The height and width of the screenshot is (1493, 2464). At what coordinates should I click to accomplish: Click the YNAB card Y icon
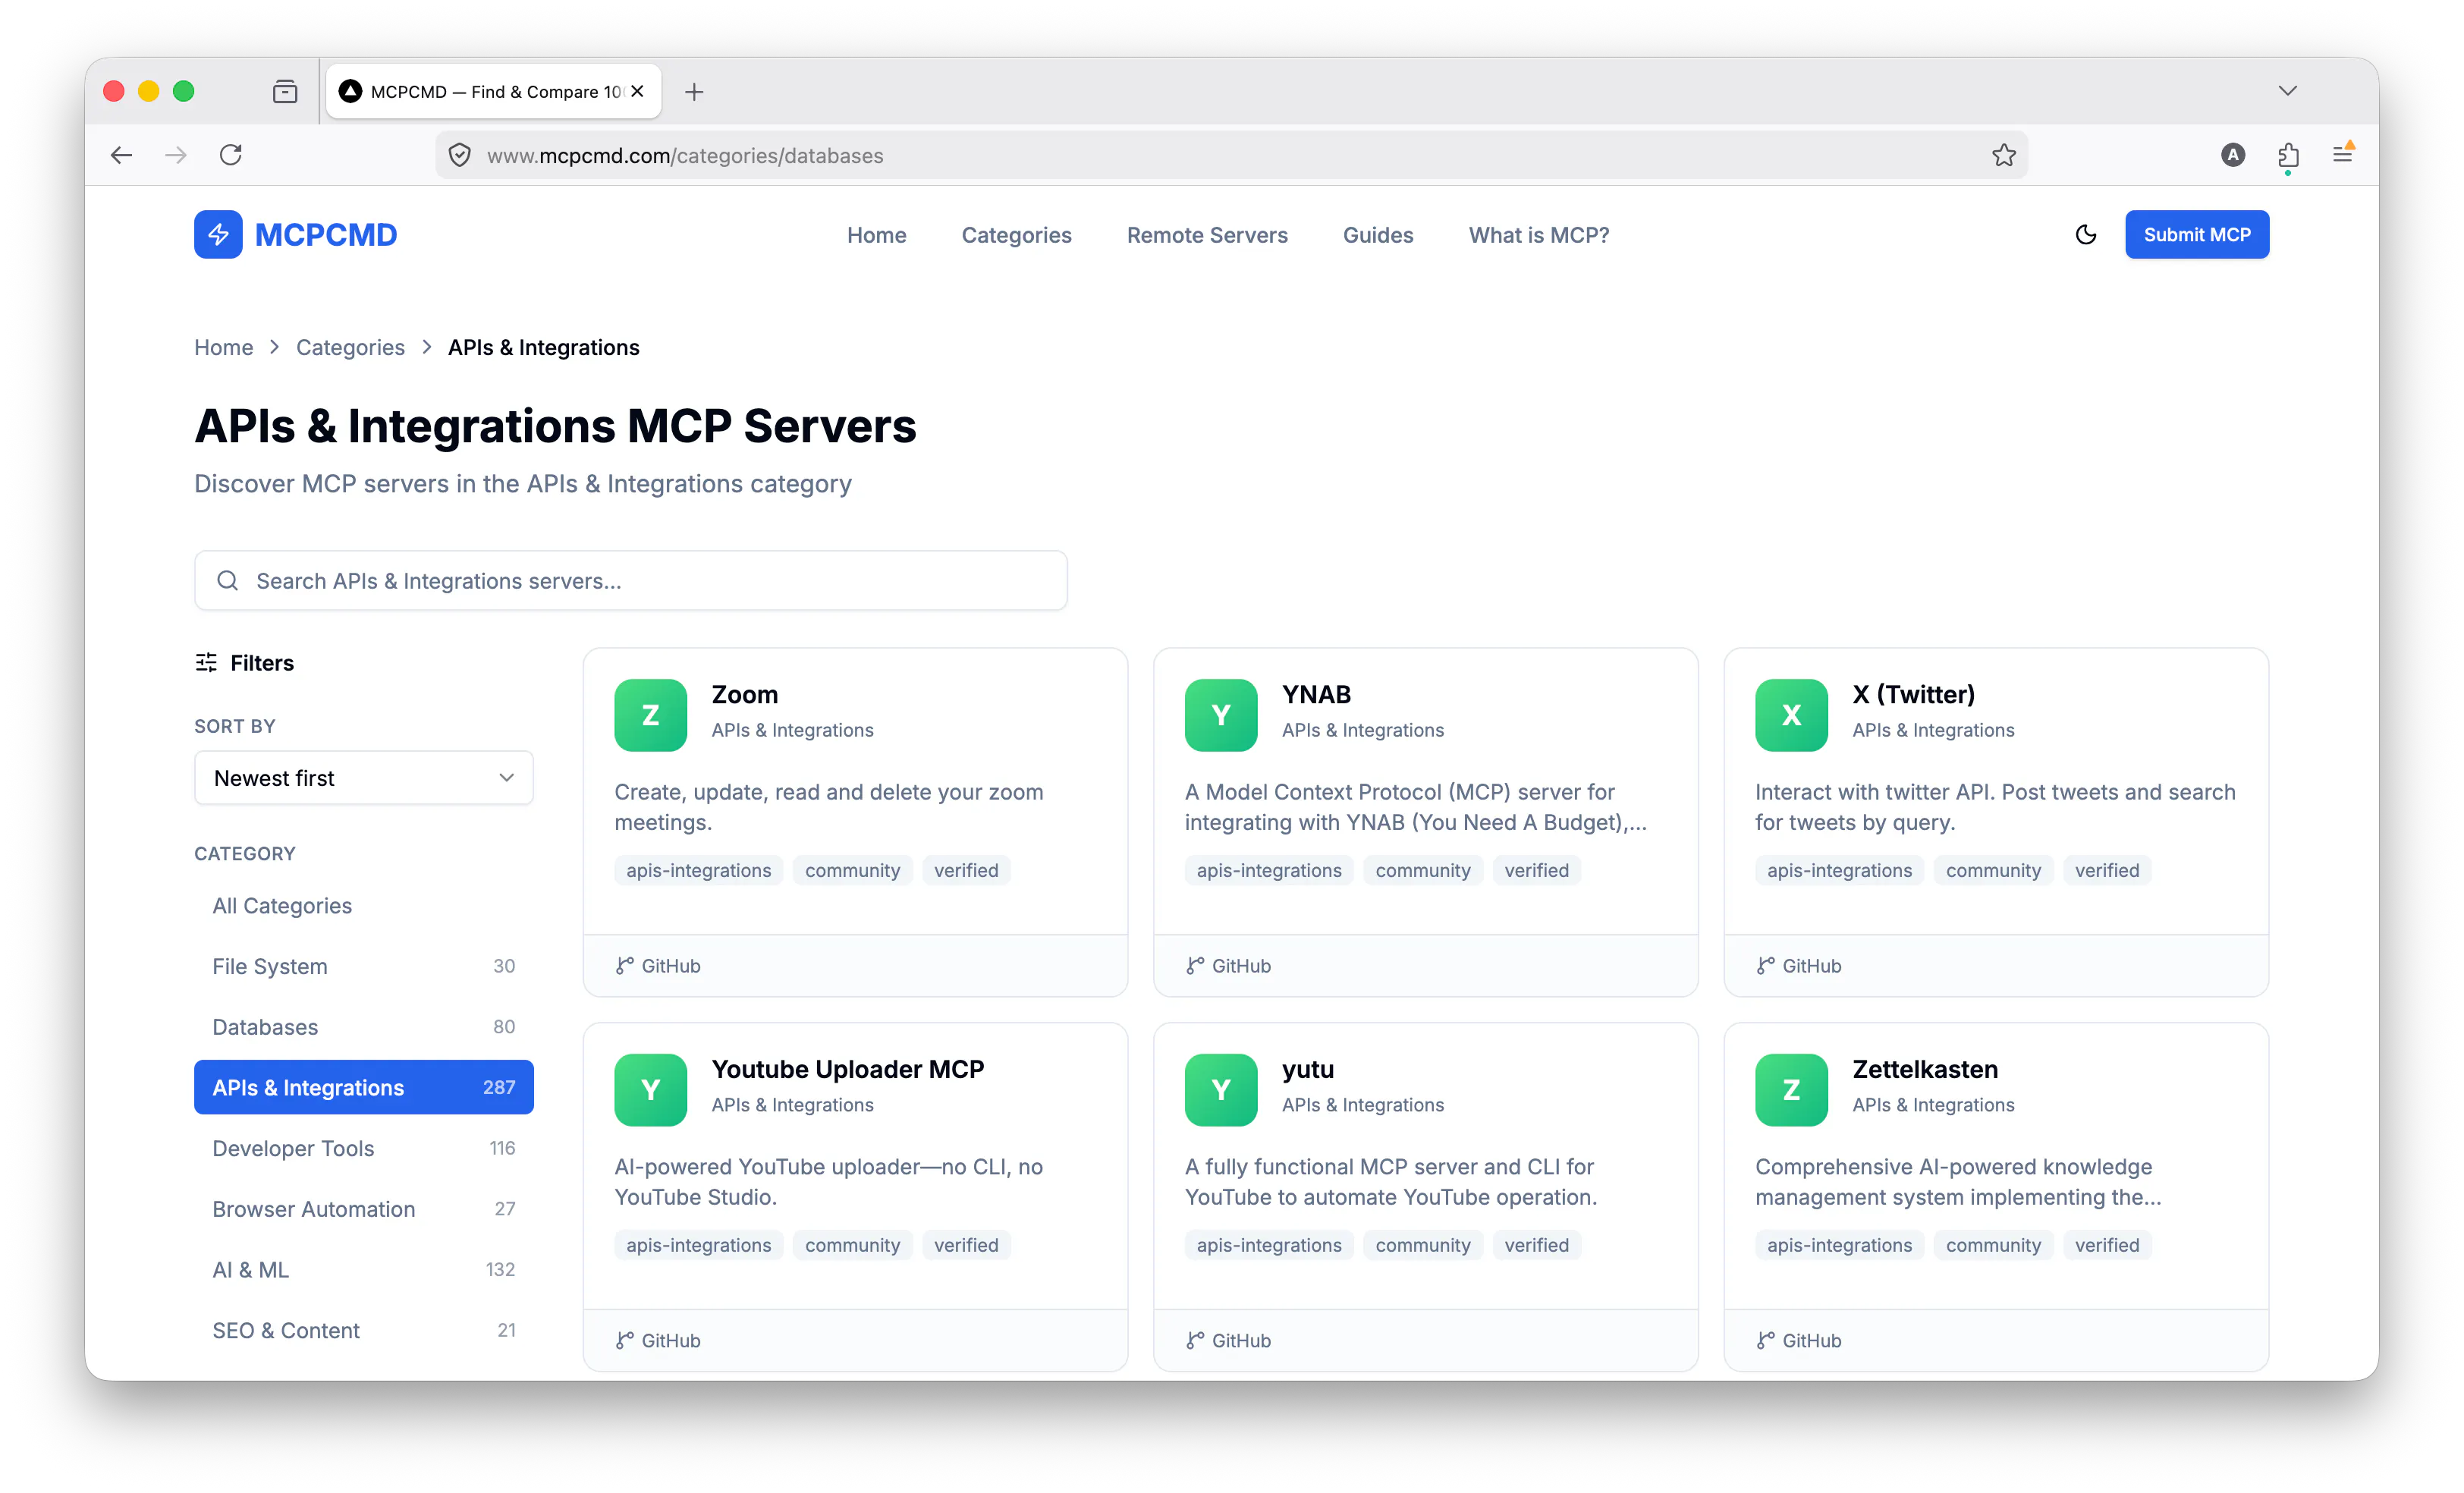coord(1221,715)
